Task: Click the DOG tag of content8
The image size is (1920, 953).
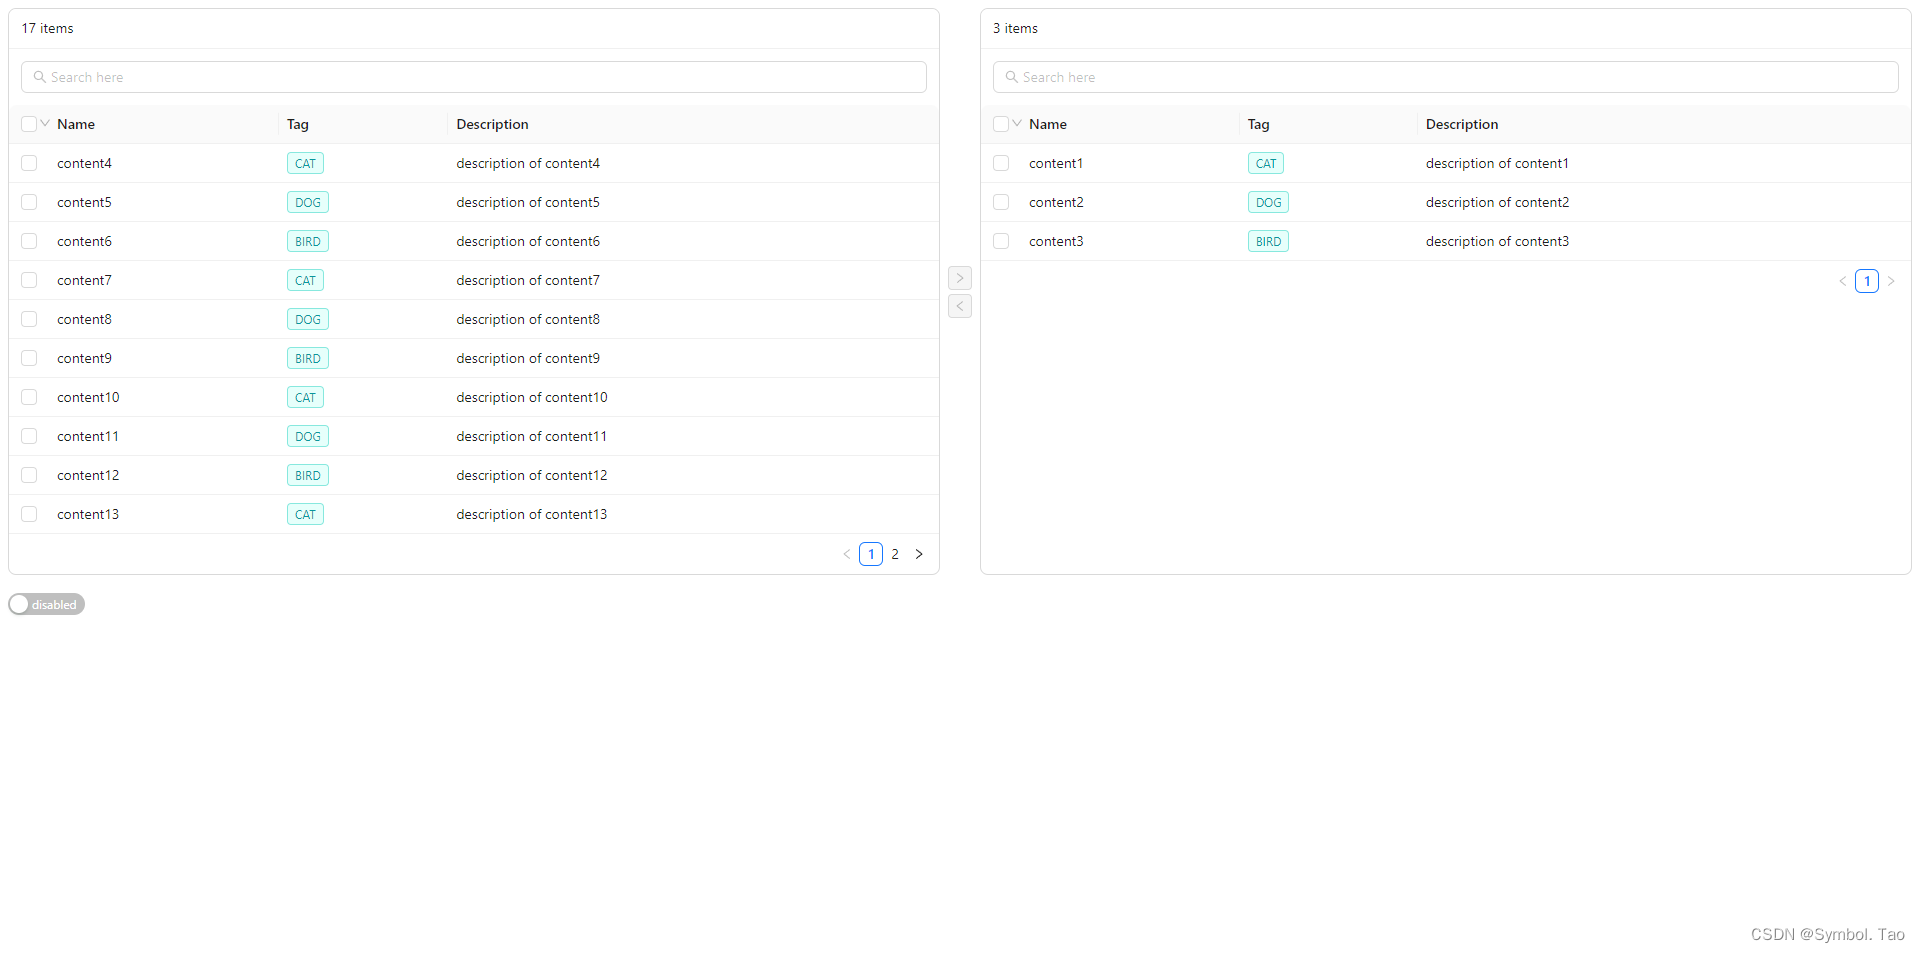Action: pyautogui.click(x=308, y=319)
